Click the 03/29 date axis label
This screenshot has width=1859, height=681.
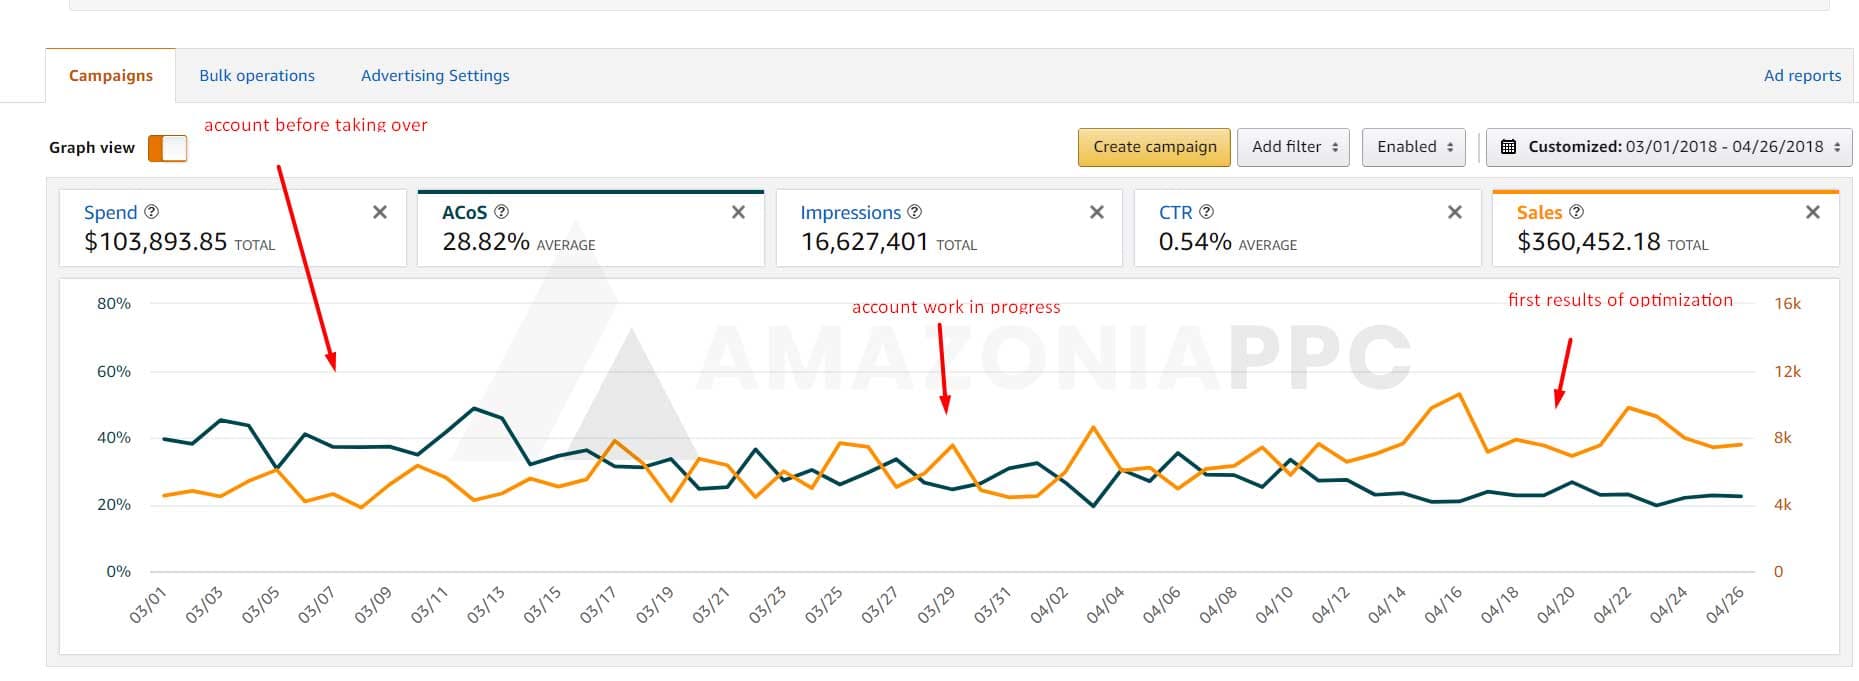pos(937,606)
